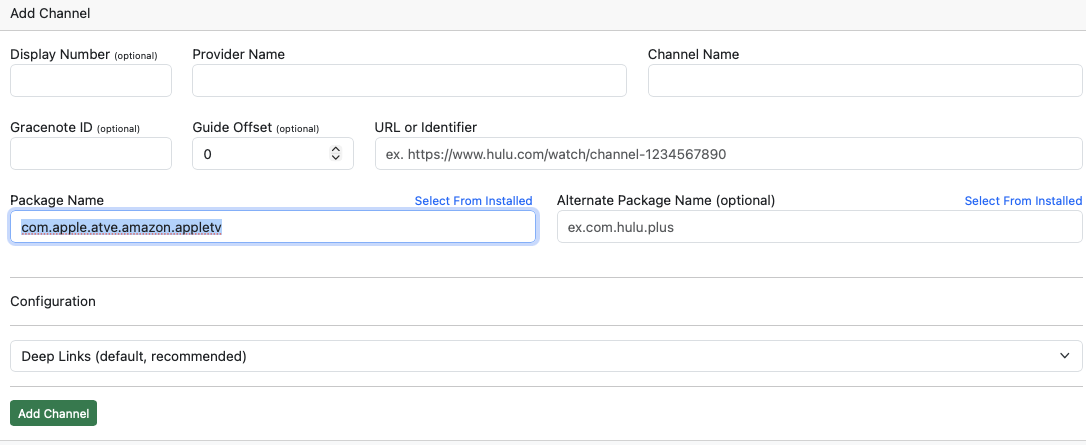This screenshot has width=1086, height=445.
Task: Click the Configuration section heading
Action: (x=53, y=301)
